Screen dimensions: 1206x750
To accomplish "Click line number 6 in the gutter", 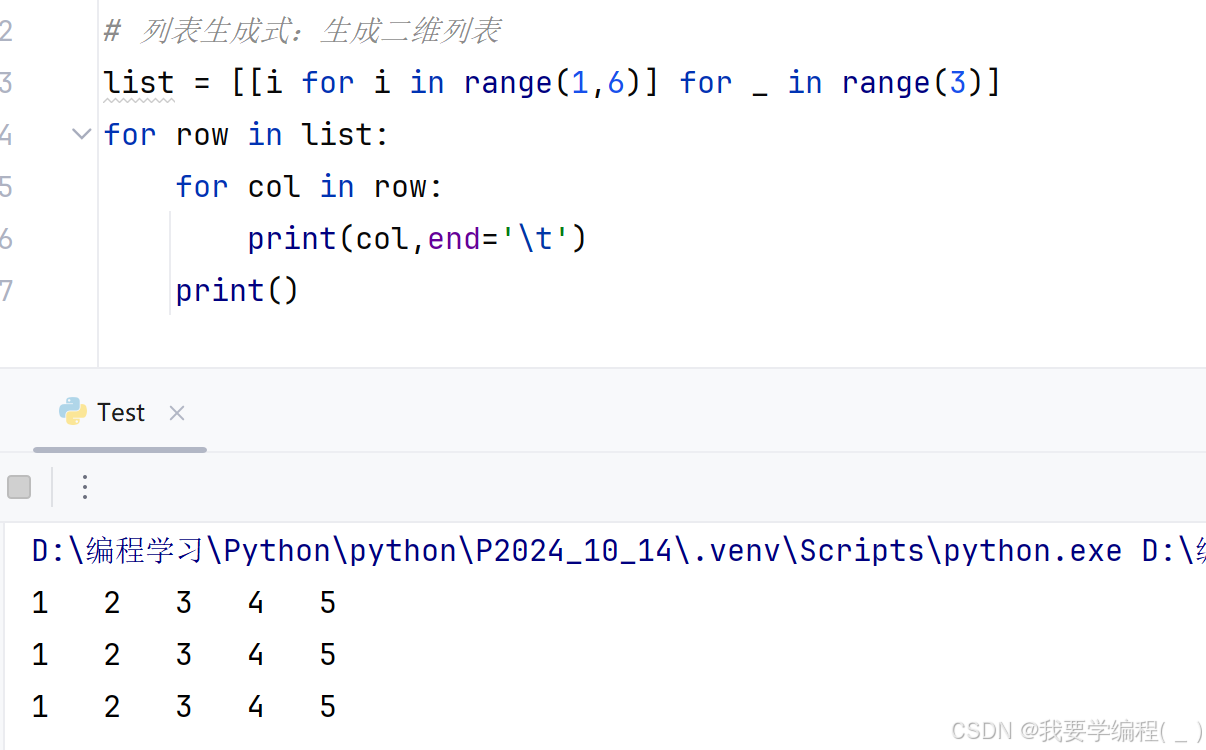I will (6, 238).
